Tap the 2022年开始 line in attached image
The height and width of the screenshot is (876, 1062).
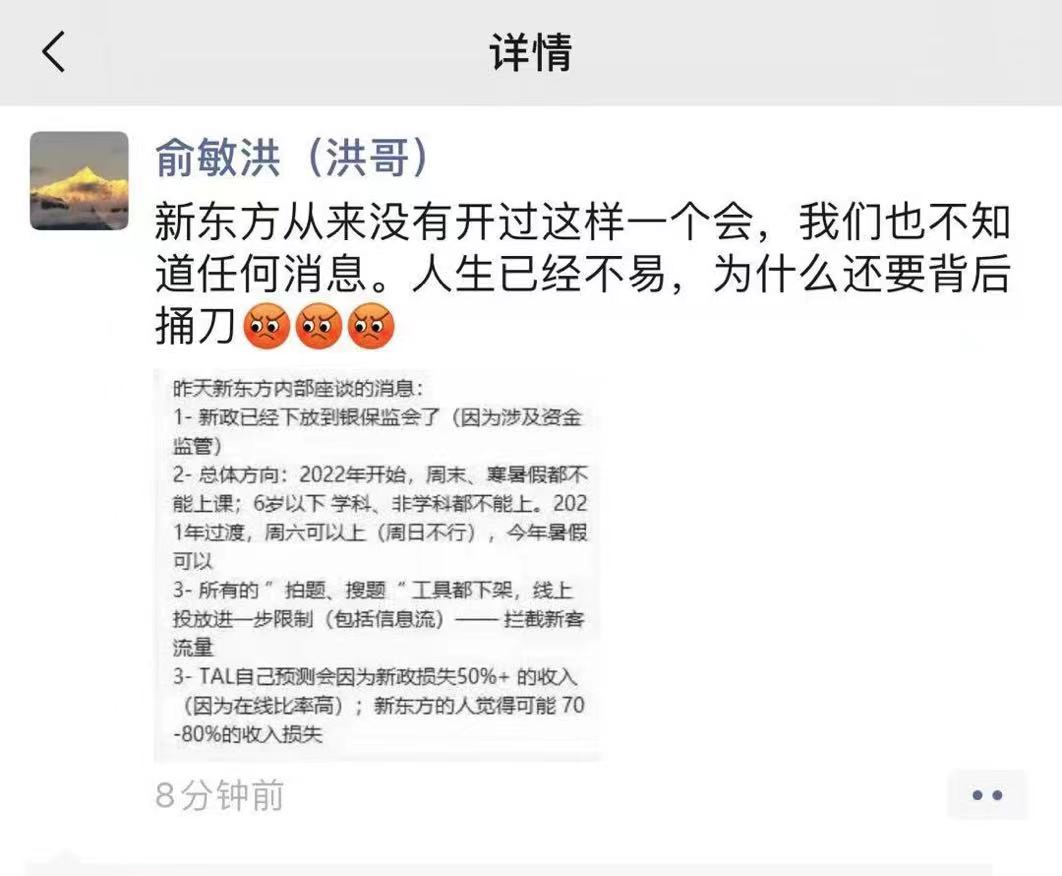click(x=379, y=474)
